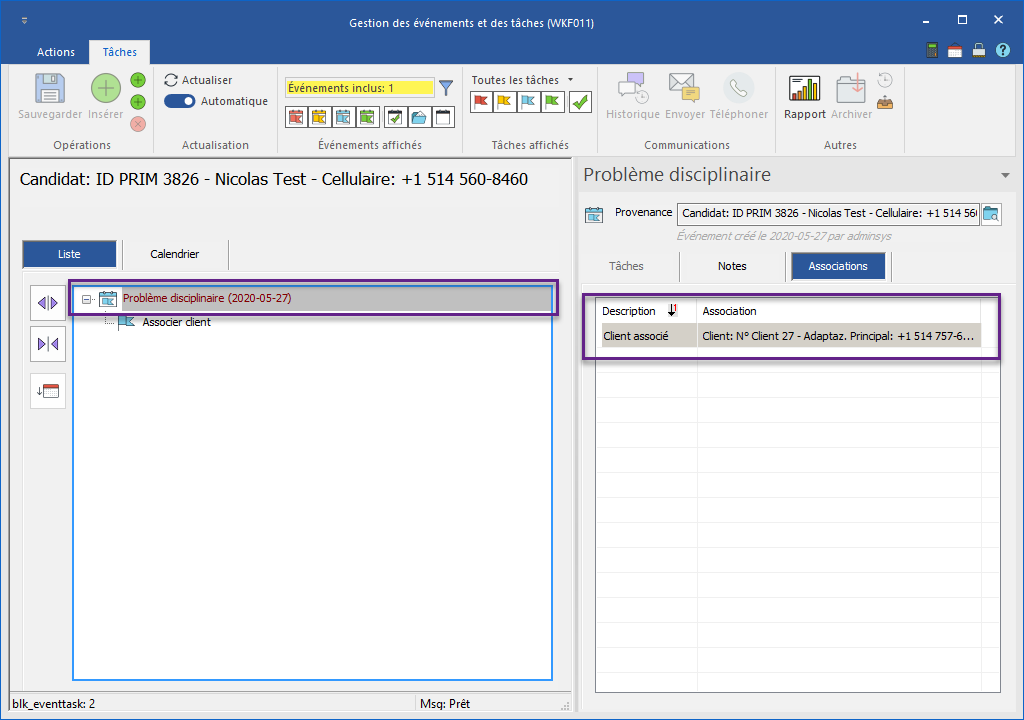This screenshot has width=1024, height=720.
Task: Click the upper small green plus icon
Action: pyautogui.click(x=138, y=80)
